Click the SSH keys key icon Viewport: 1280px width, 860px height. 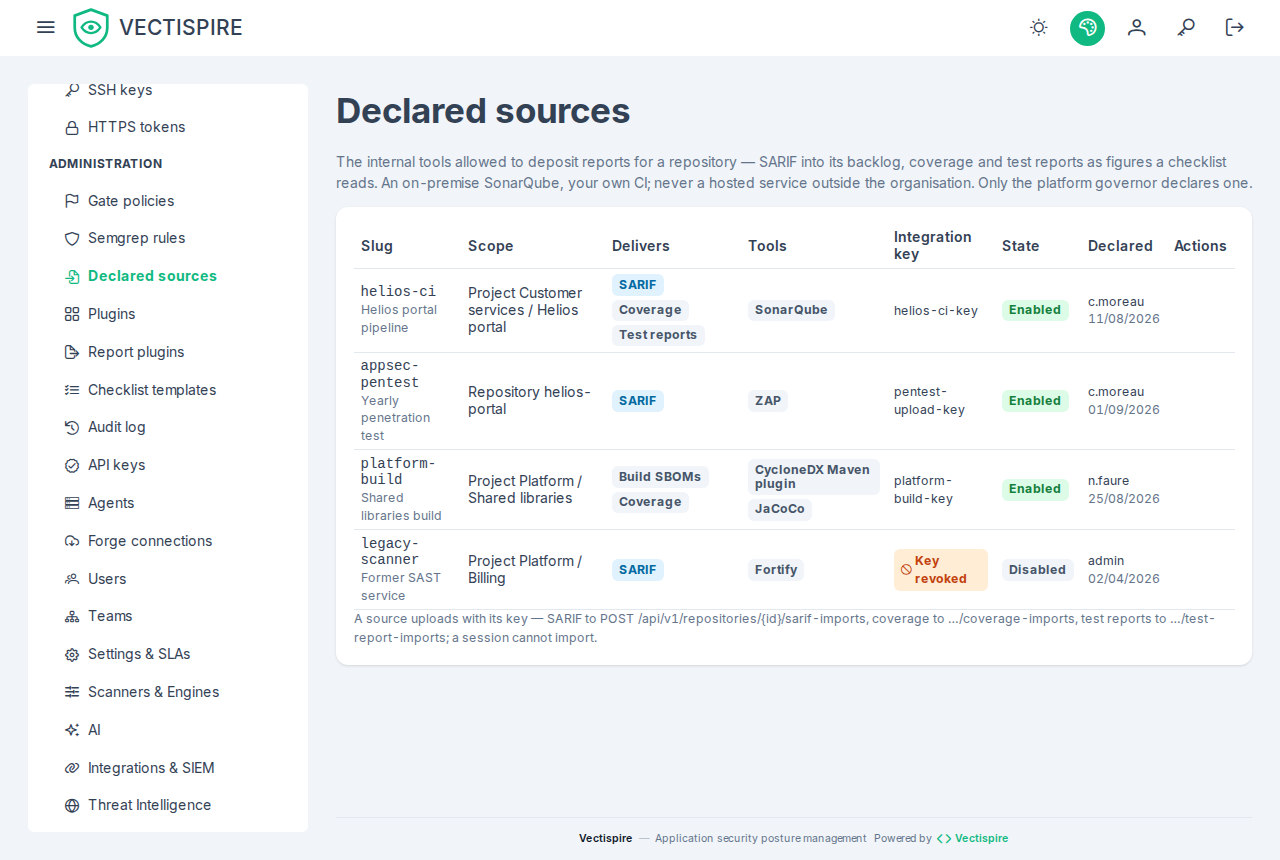(x=72, y=90)
